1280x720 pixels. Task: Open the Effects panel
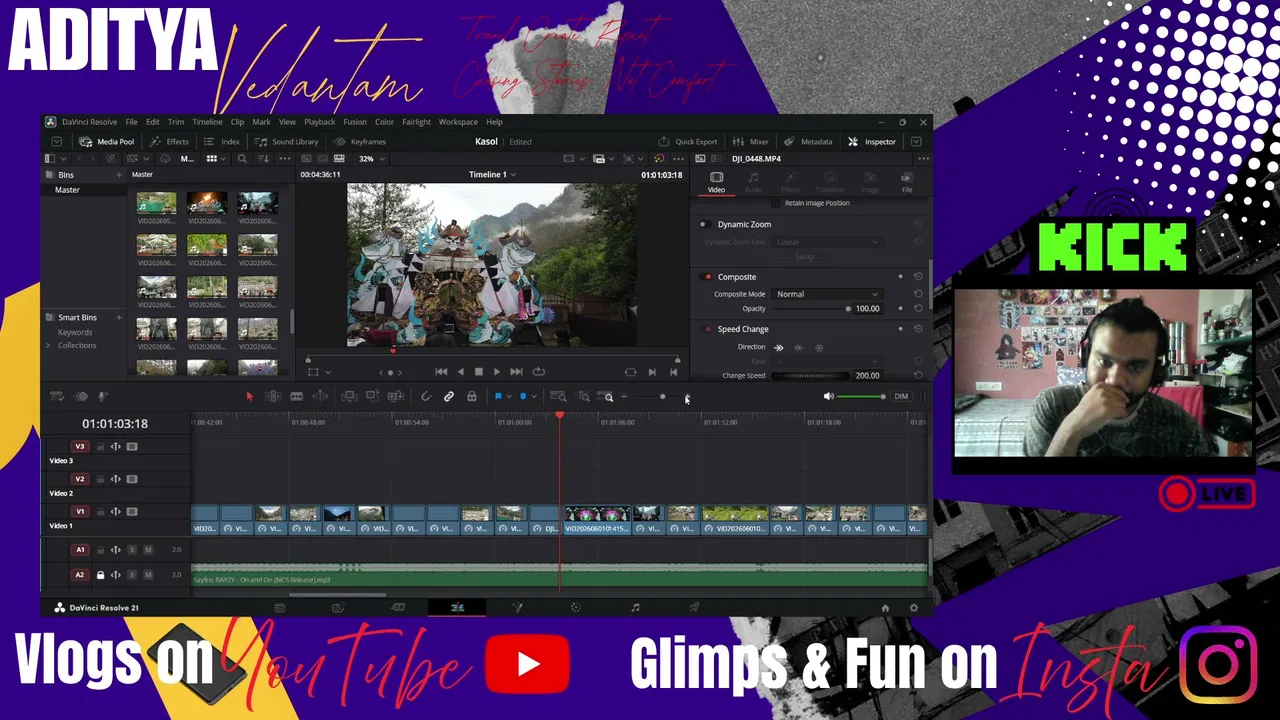[x=170, y=142]
